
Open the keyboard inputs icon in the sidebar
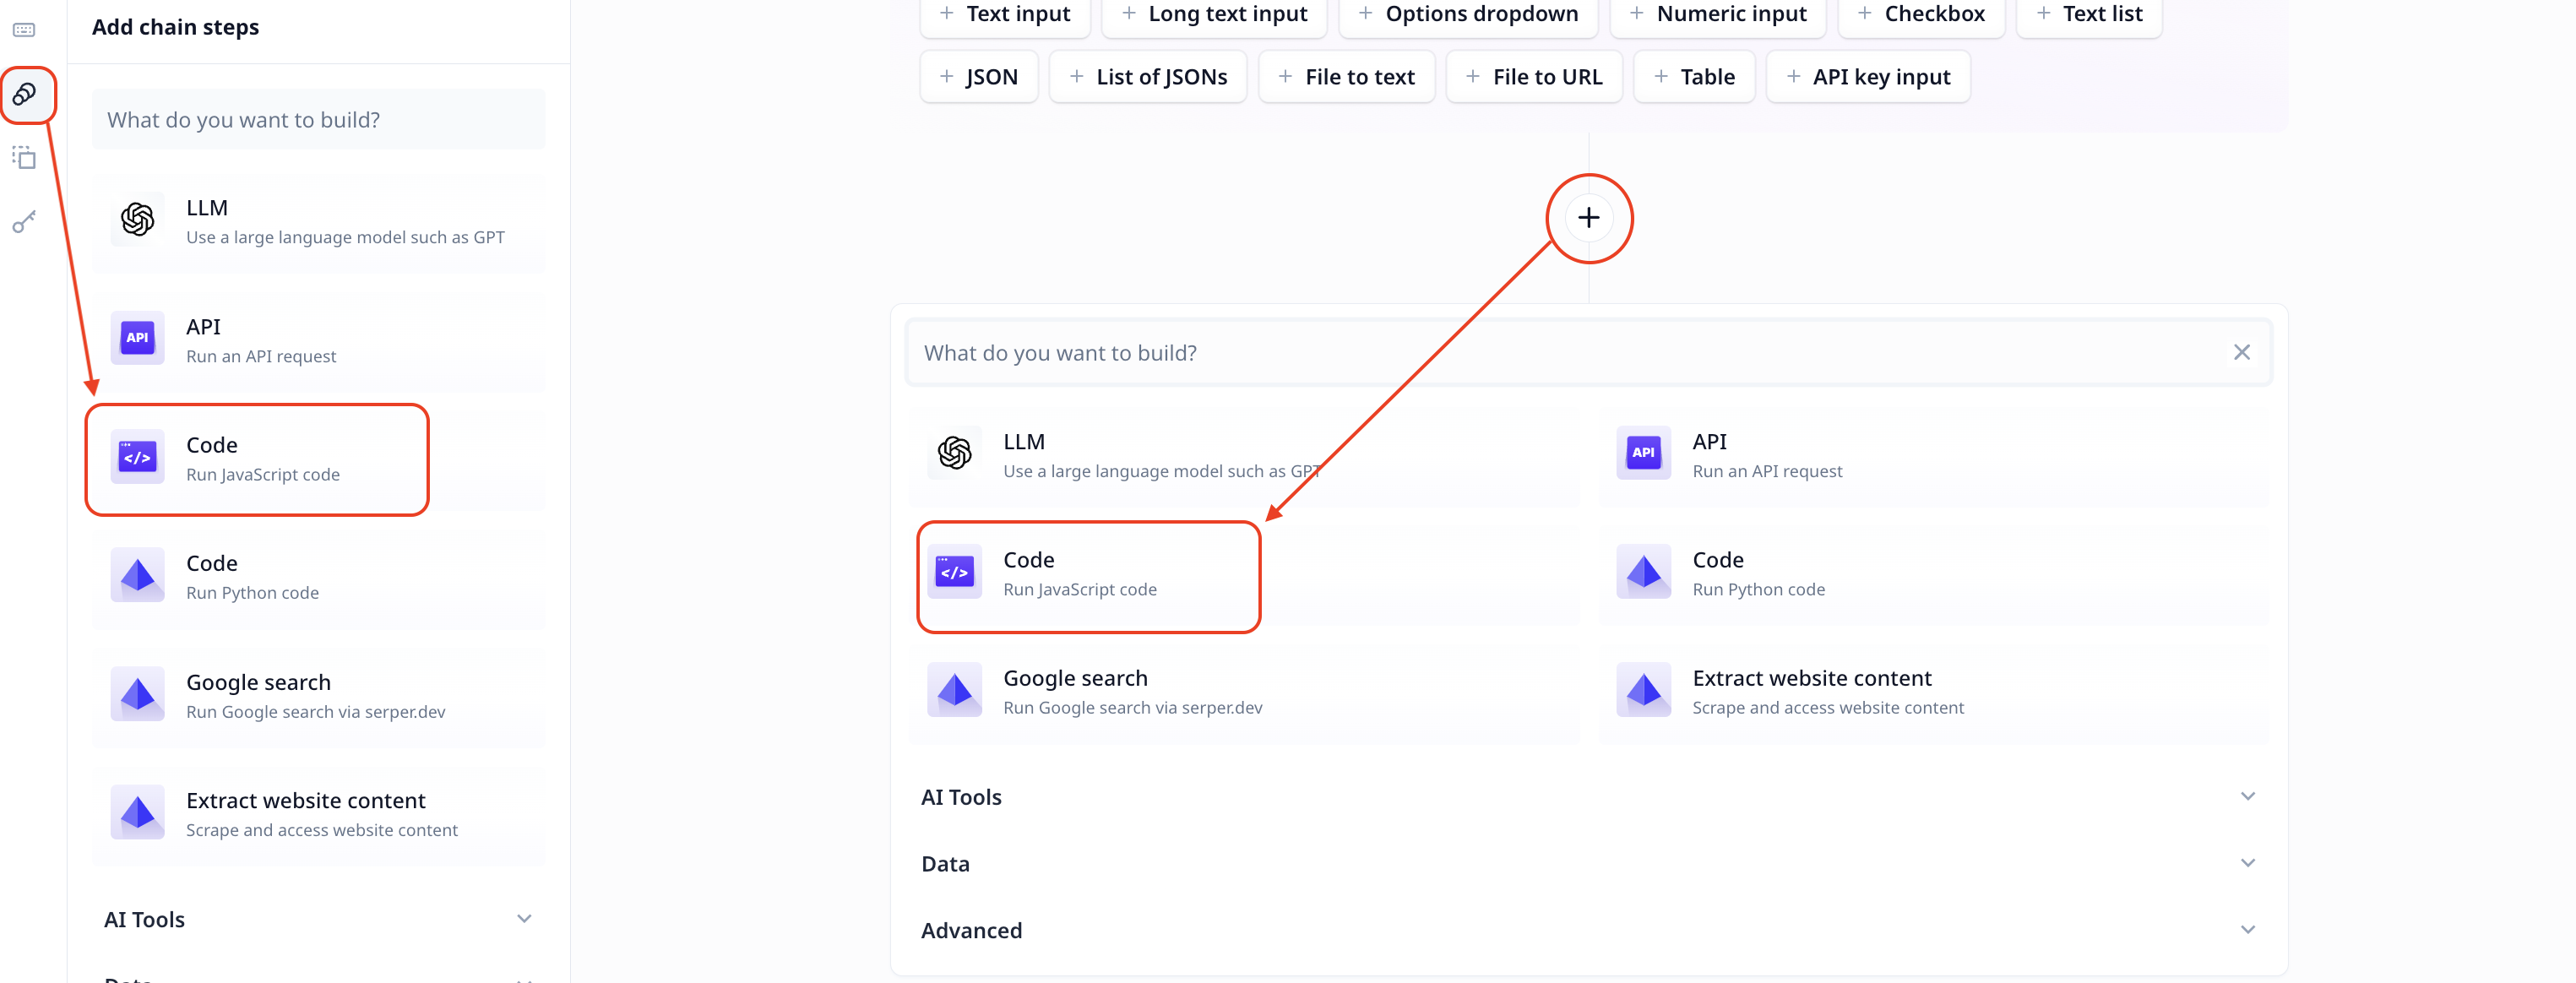25,30
